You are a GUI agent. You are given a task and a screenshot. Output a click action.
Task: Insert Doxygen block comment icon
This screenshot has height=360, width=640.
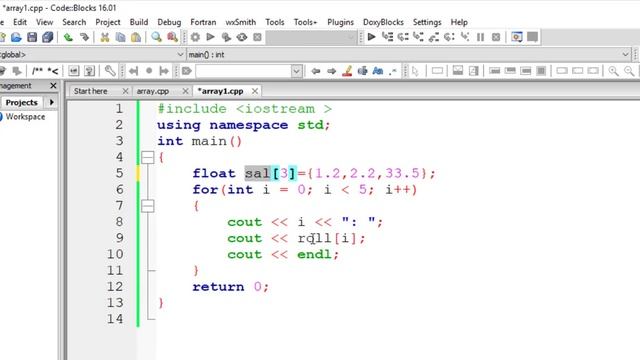[x=37, y=71]
